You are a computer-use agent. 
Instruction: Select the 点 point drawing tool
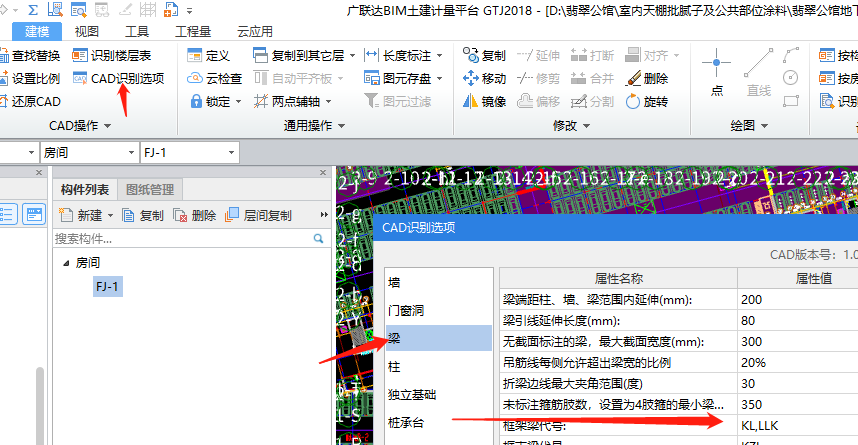[x=717, y=72]
